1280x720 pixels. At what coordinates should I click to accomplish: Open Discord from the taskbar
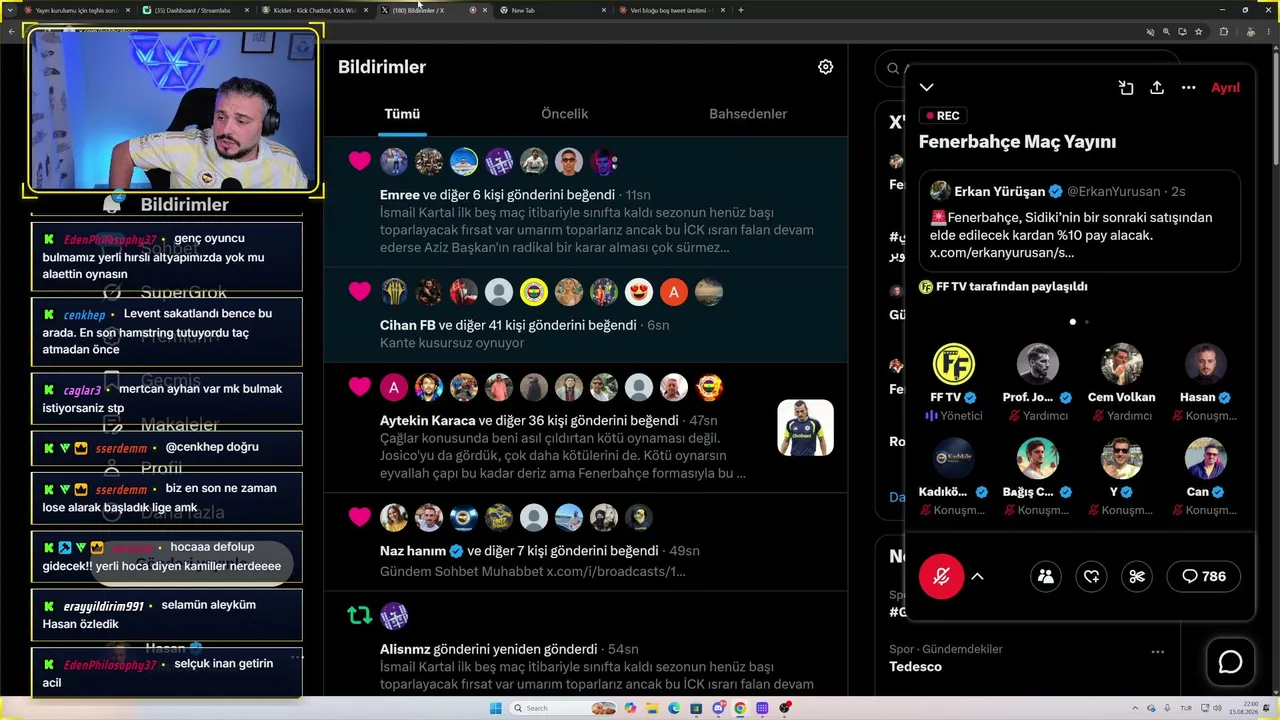pyautogui.click(x=718, y=708)
